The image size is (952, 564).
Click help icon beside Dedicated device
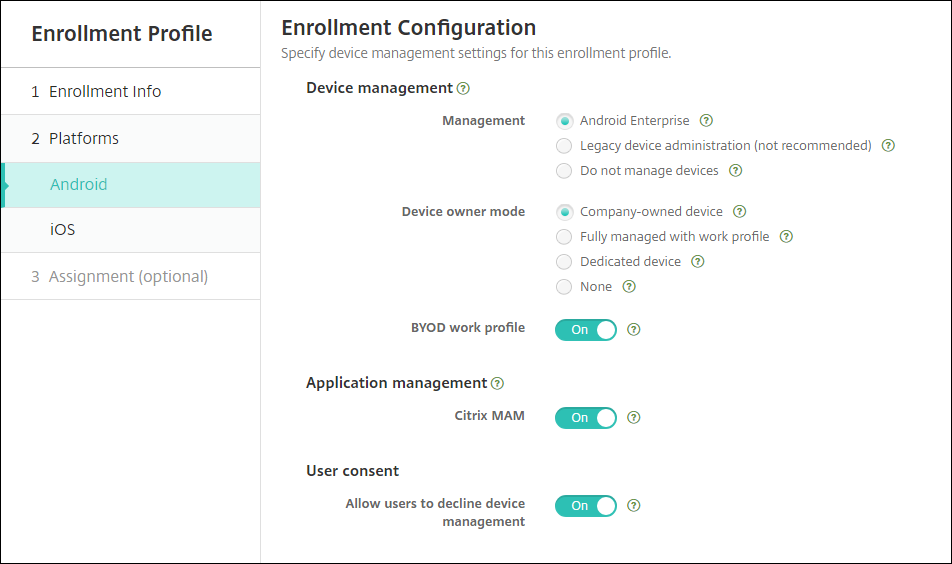pos(697,262)
